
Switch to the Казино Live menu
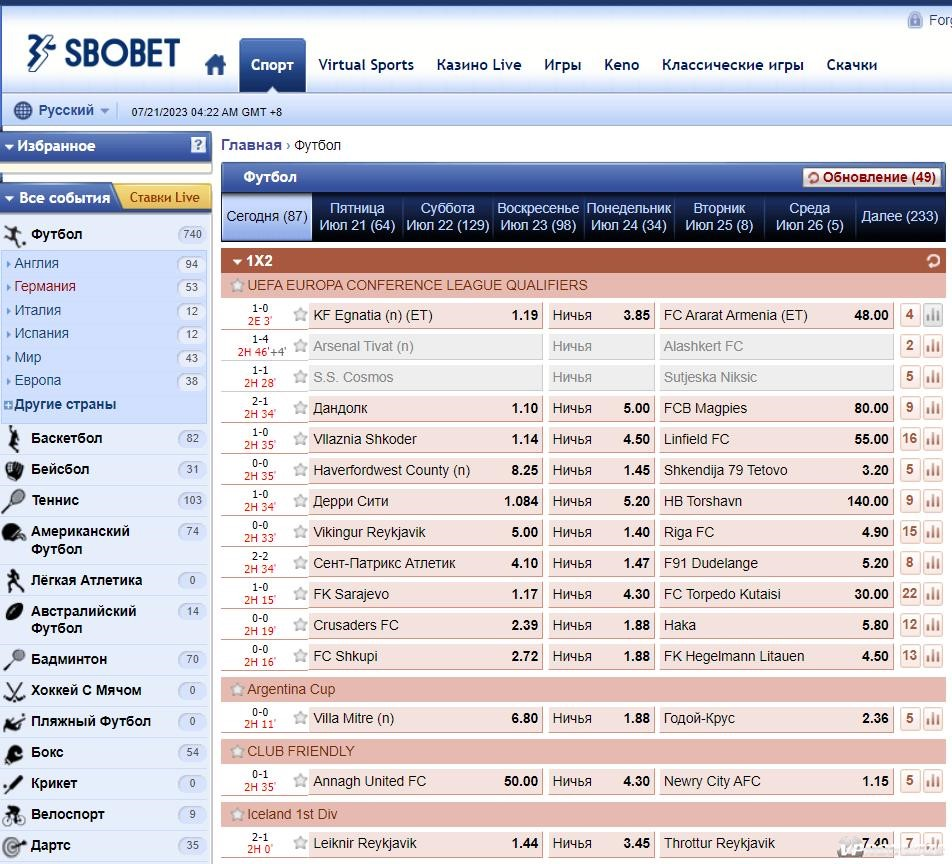(x=479, y=65)
